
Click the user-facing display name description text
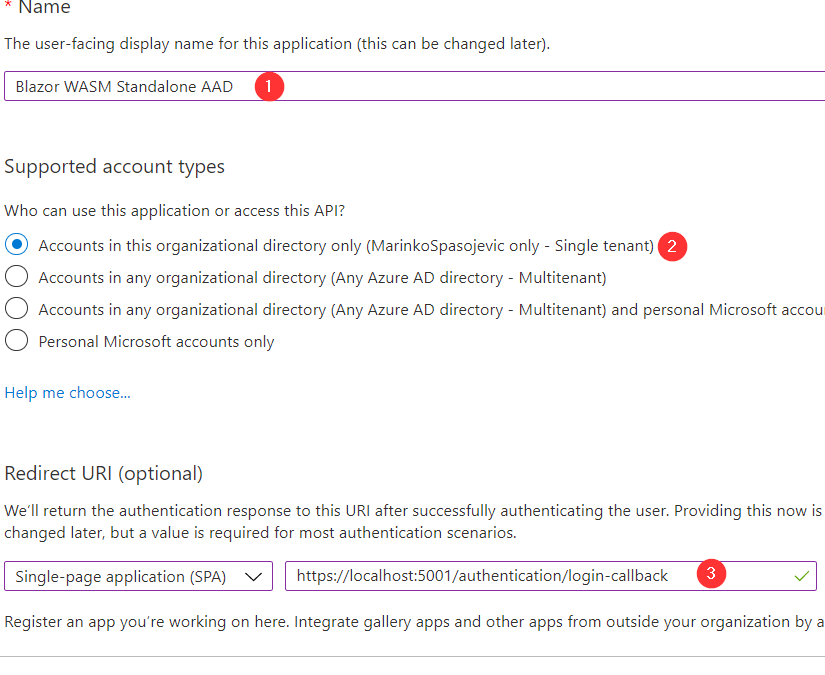click(x=277, y=44)
